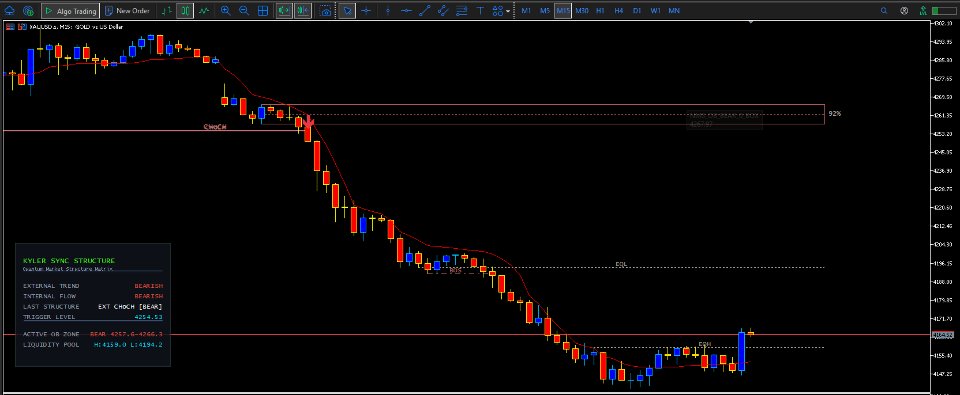Toggle chart shift from the right edge
960x395 pixels.
pyautogui.click(x=302, y=11)
